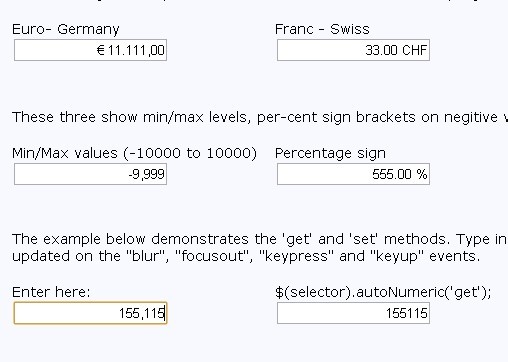Image resolution: width=508 pixels, height=362 pixels.
Task: Click the "Franc - Swiss" label
Action: tap(322, 29)
